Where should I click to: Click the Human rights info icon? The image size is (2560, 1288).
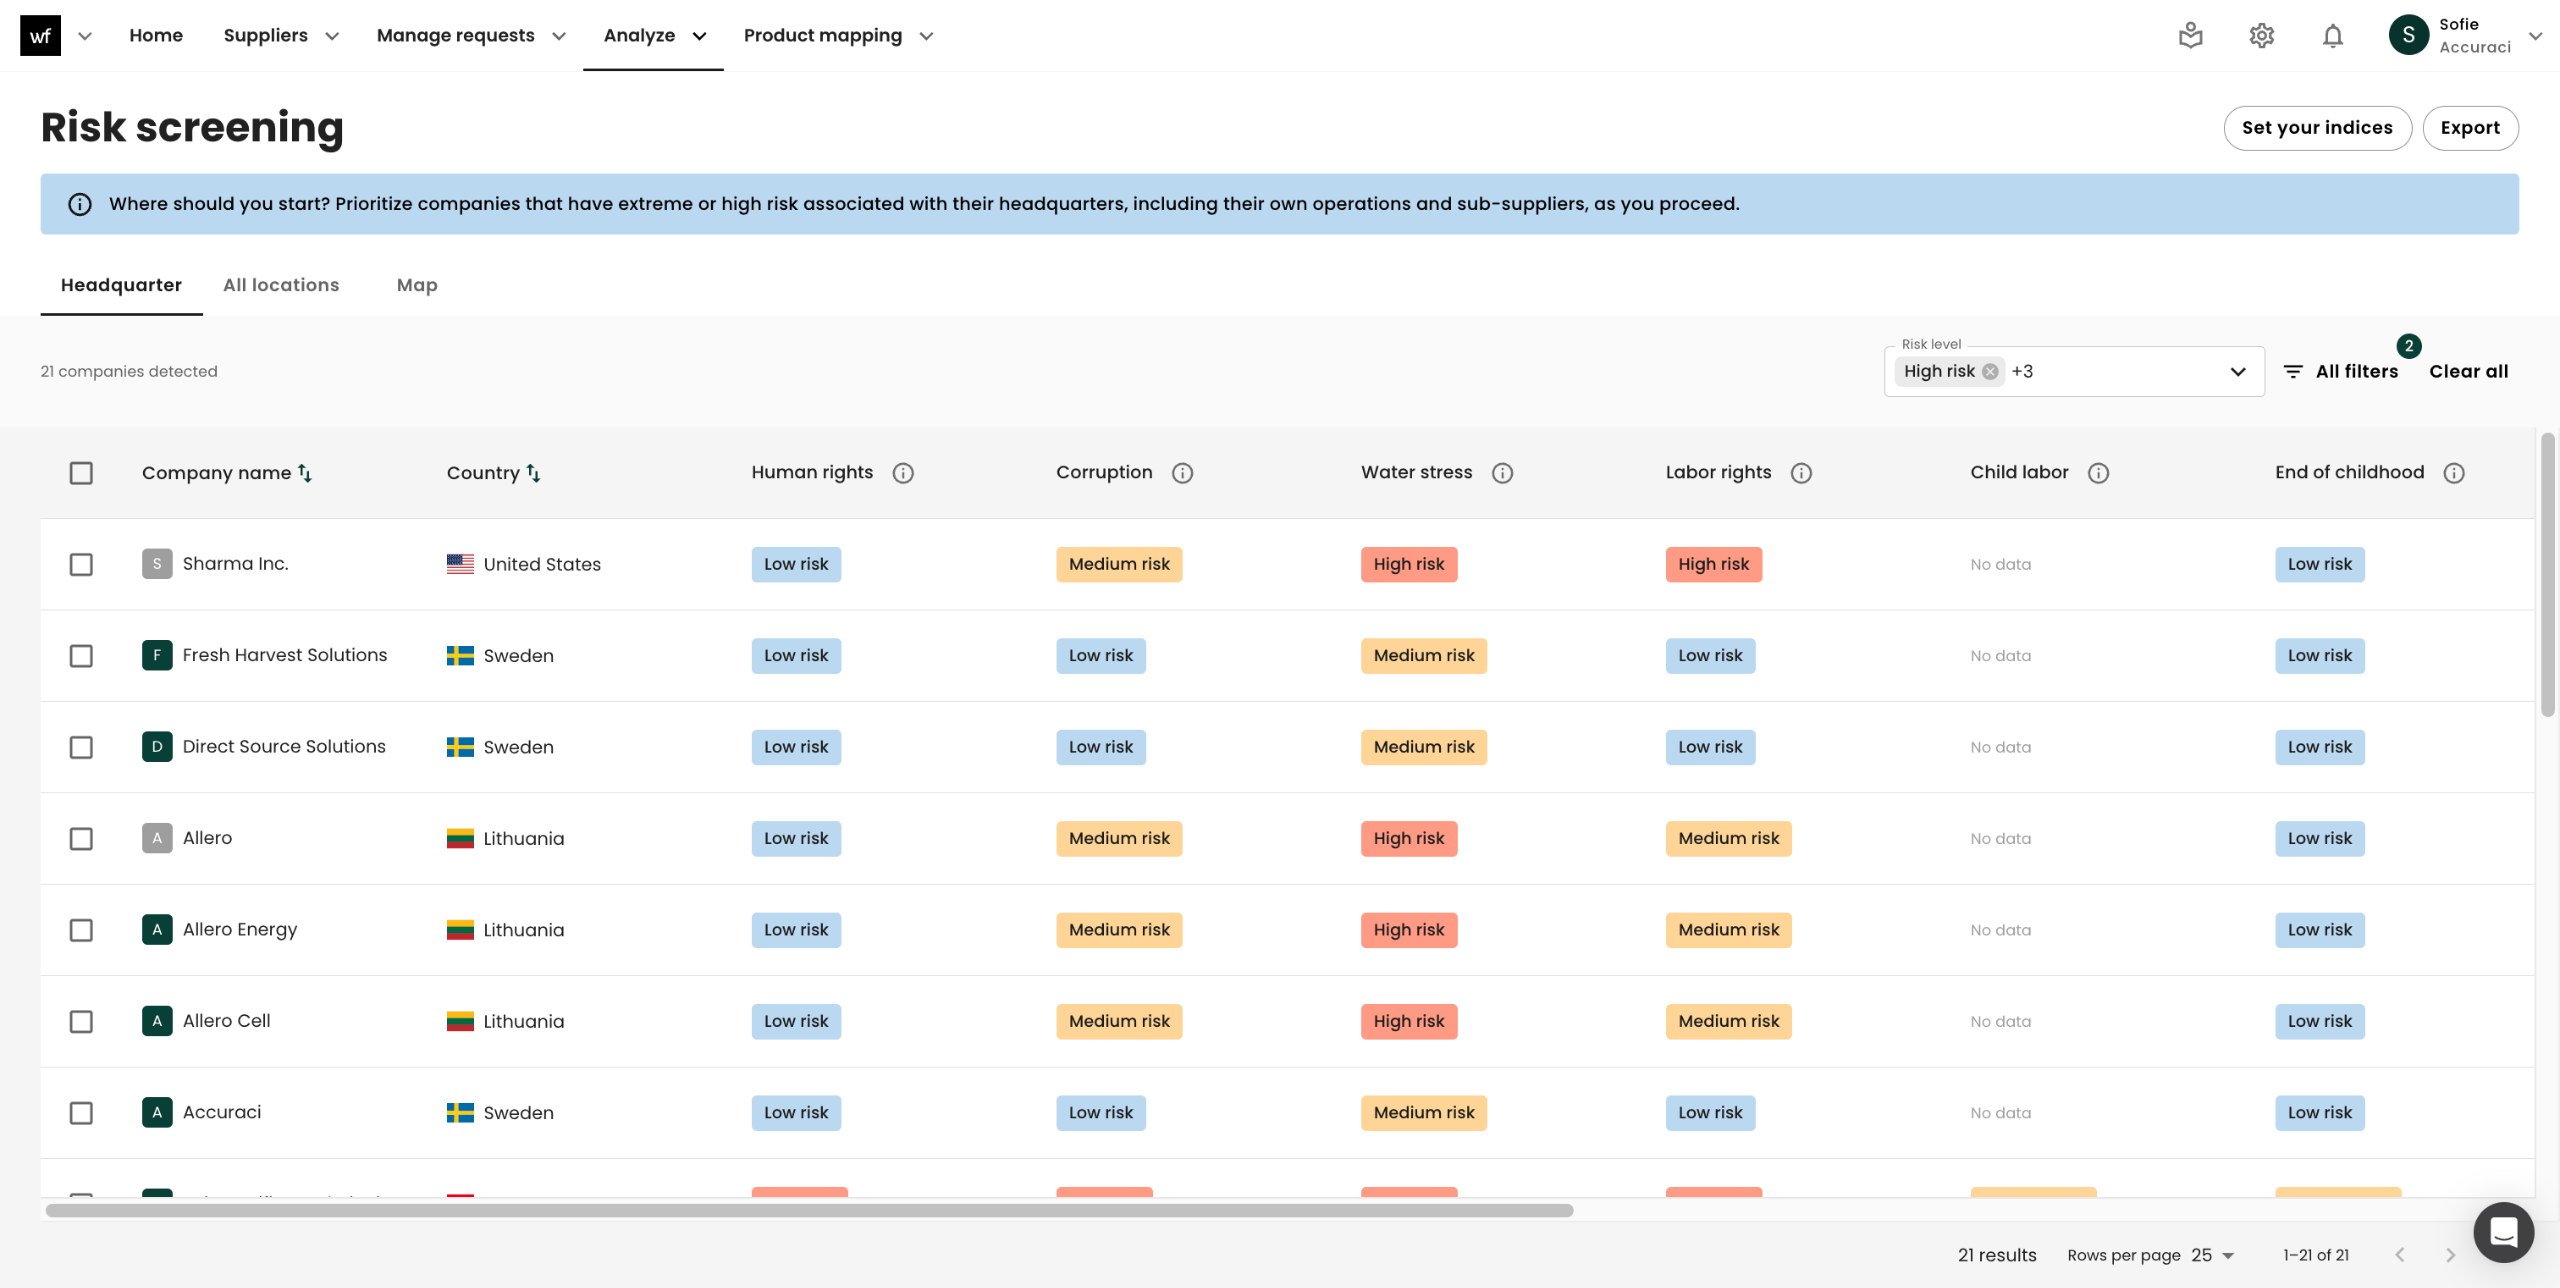903,473
